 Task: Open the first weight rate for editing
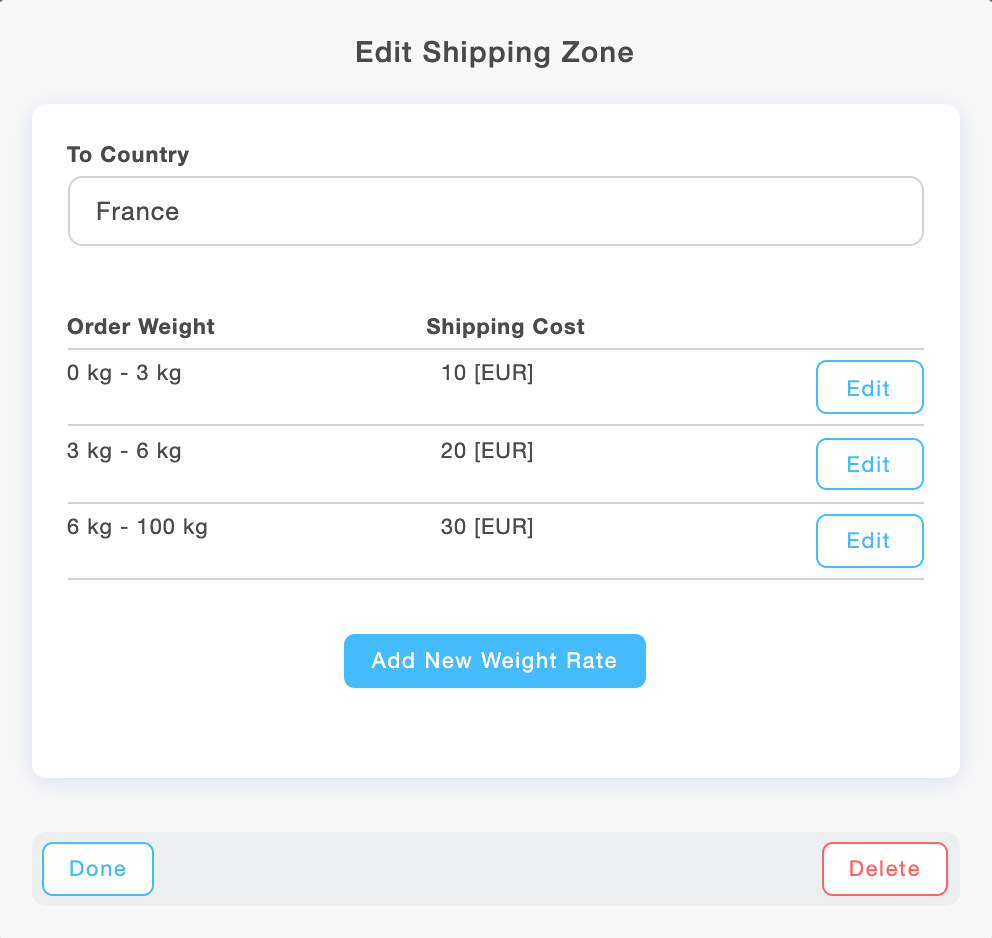click(869, 387)
